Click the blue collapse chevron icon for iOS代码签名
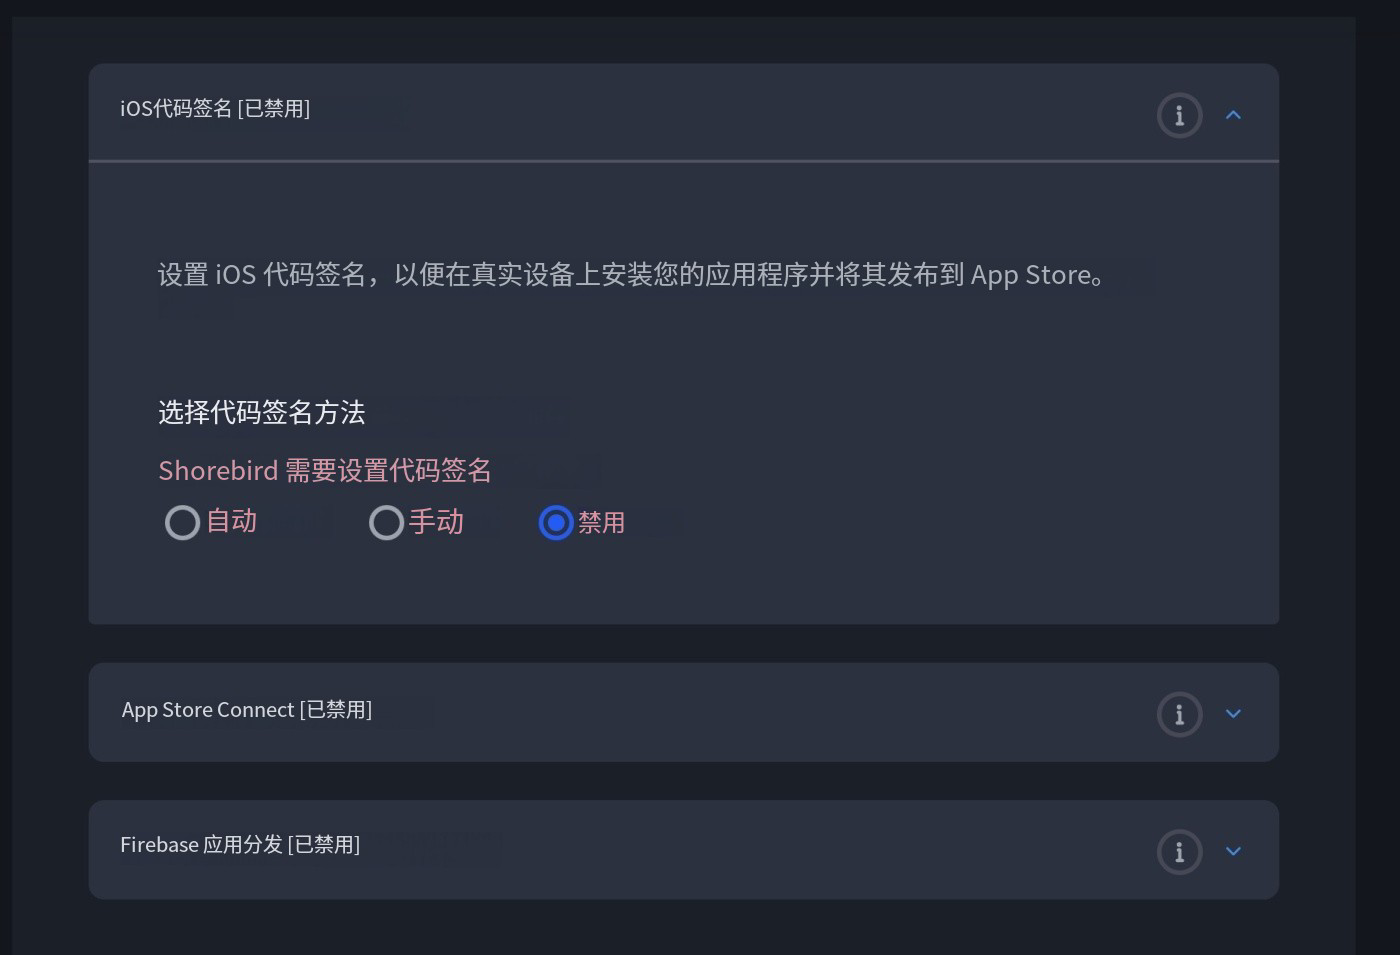 (1233, 114)
